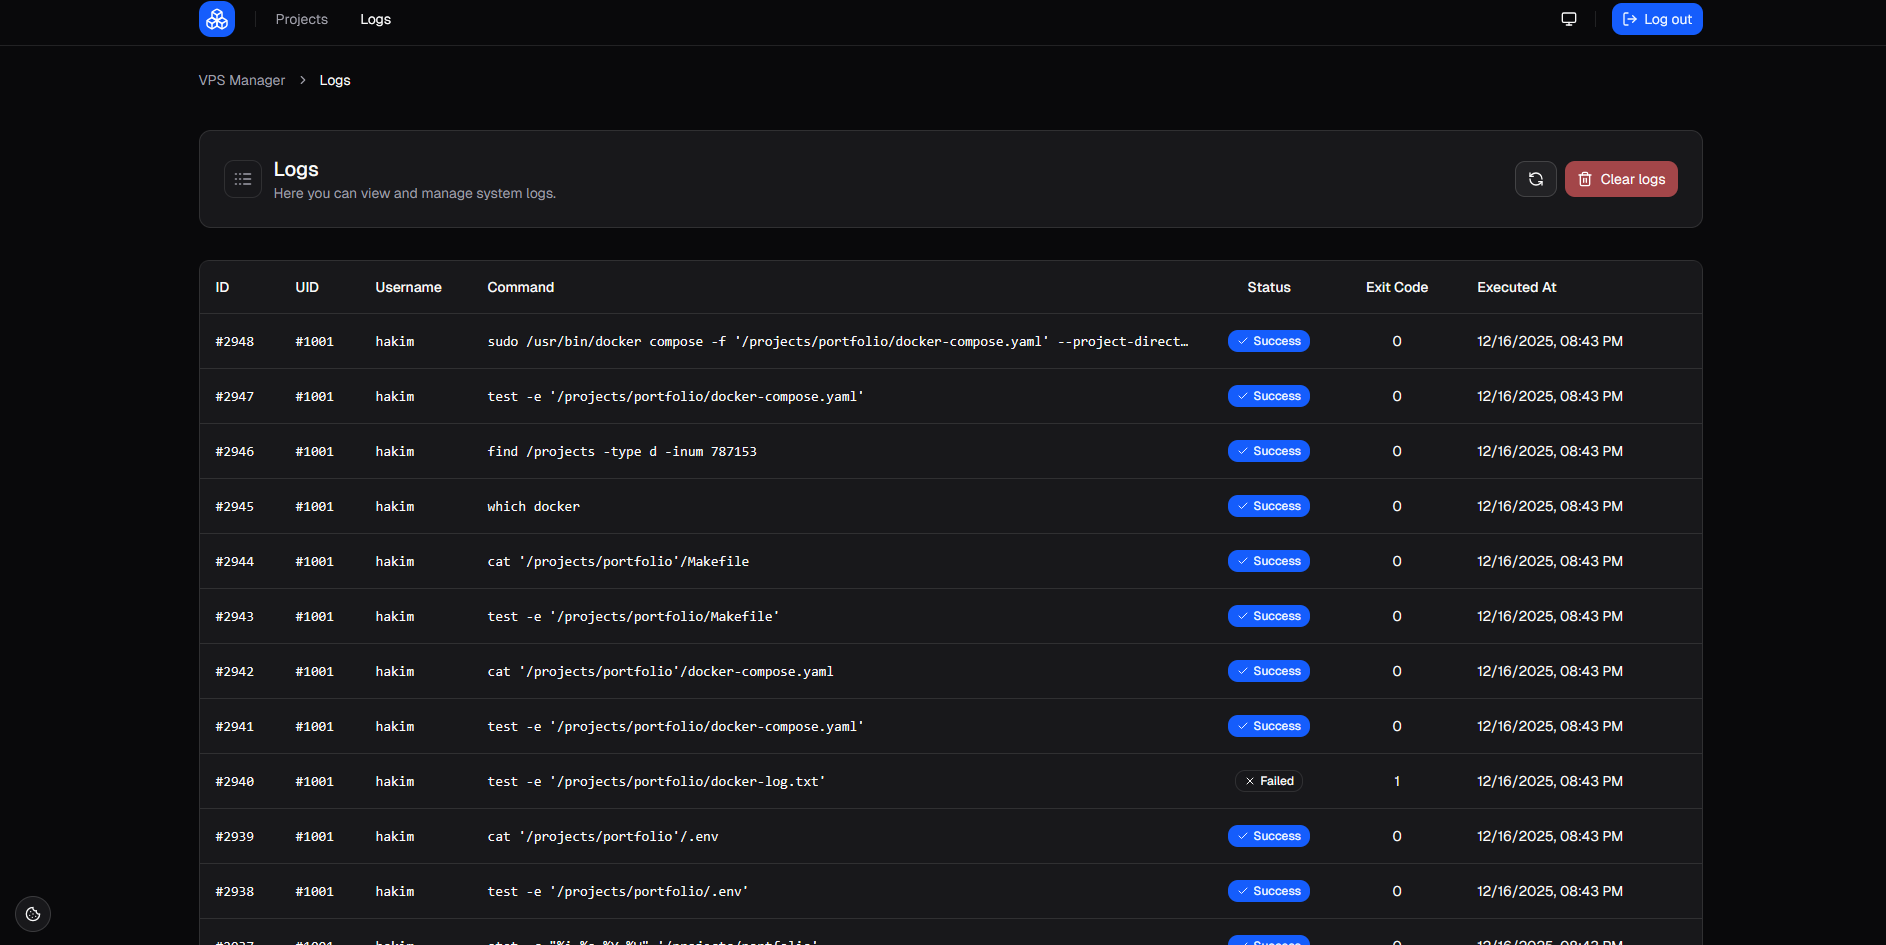Click Success badge for which docker row
Image resolution: width=1886 pixels, height=945 pixels.
[1268, 506]
